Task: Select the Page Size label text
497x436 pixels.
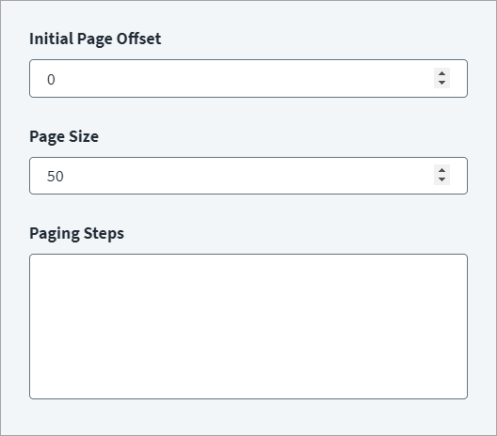Action: 64,136
